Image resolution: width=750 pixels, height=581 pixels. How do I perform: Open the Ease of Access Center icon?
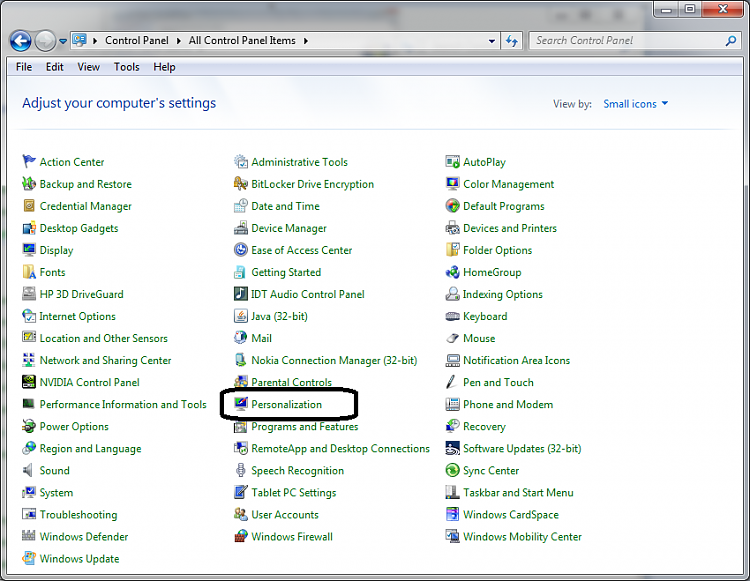[x=241, y=250]
